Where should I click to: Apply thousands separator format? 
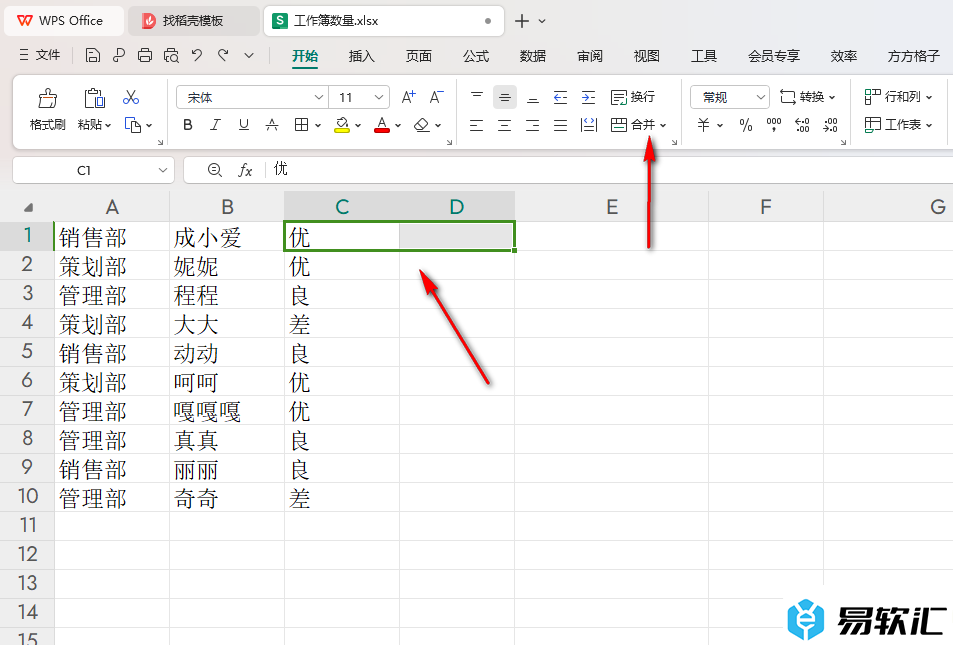(x=774, y=125)
